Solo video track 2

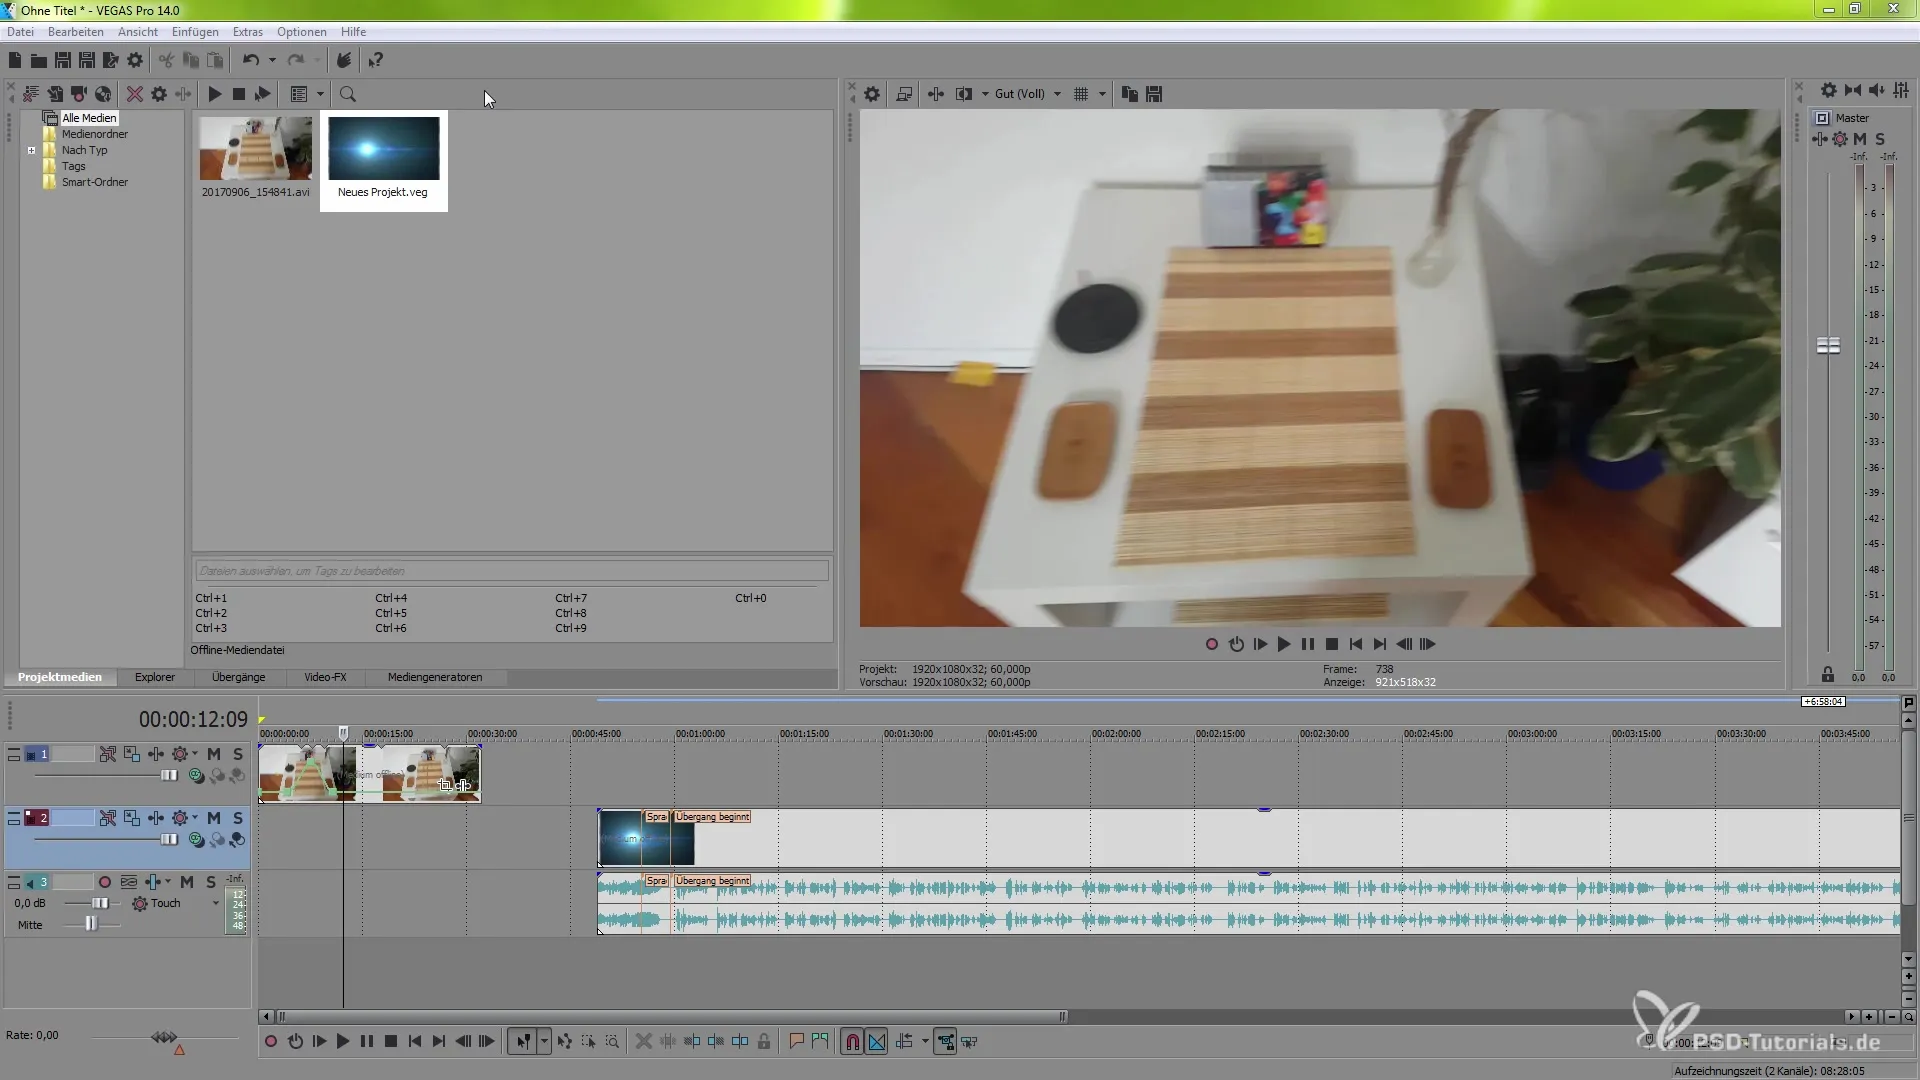(238, 818)
